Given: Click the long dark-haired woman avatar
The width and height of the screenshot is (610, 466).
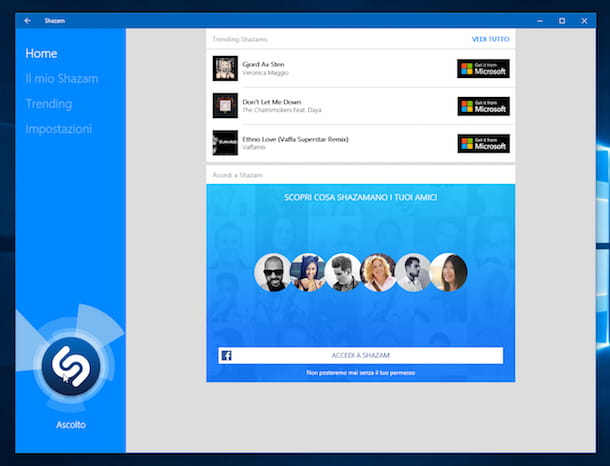Looking at the screenshot, I should tap(449, 273).
